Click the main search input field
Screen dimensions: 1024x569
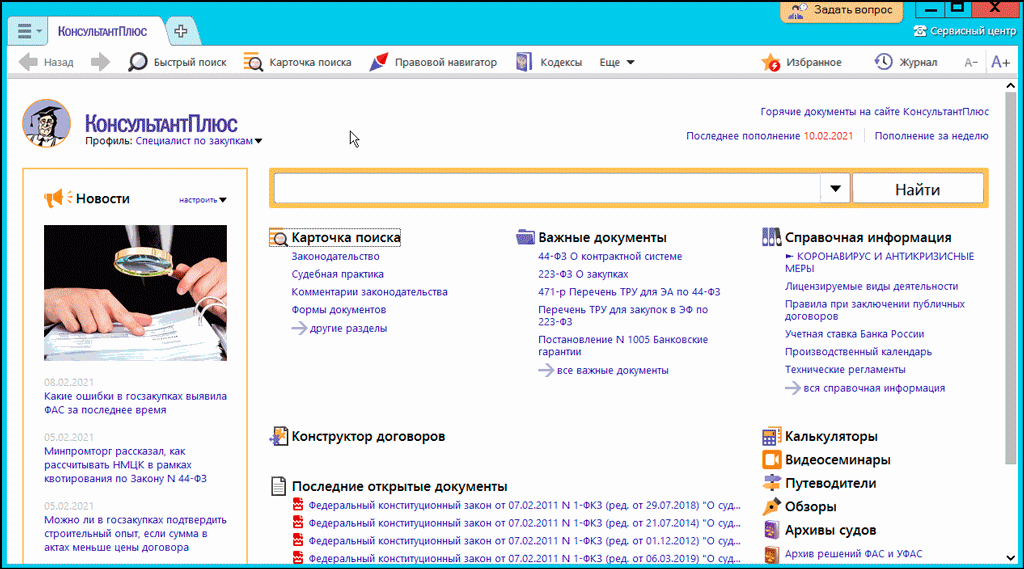(547, 189)
